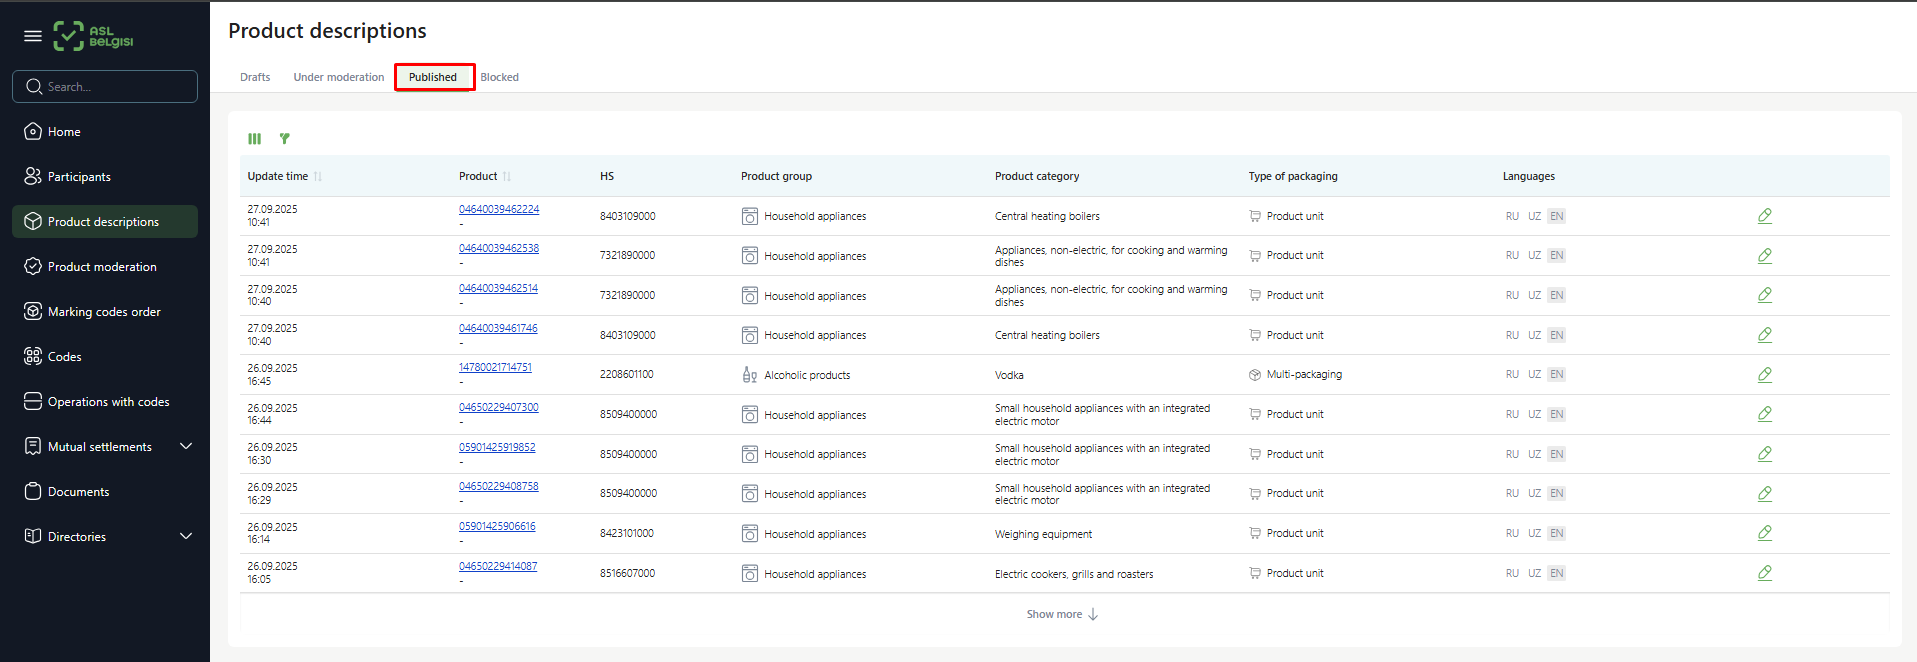
Task: Select EN language tag in first row
Action: [x=1556, y=216]
